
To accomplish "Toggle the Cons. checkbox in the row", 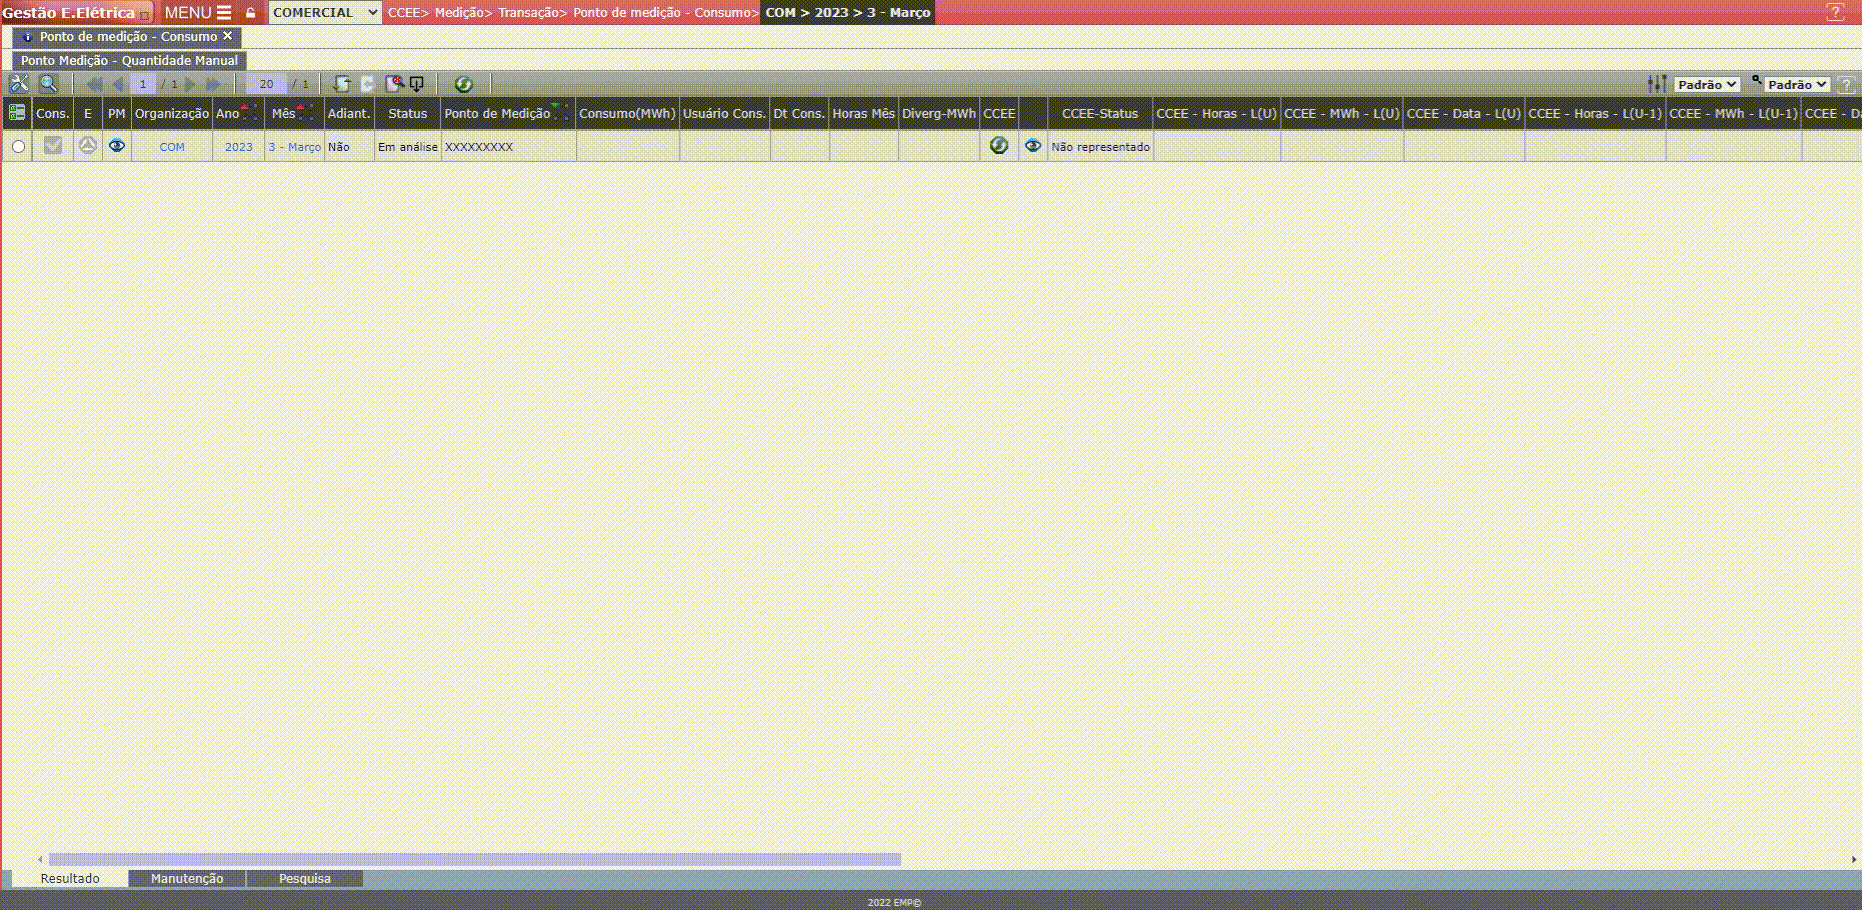I will (53, 146).
